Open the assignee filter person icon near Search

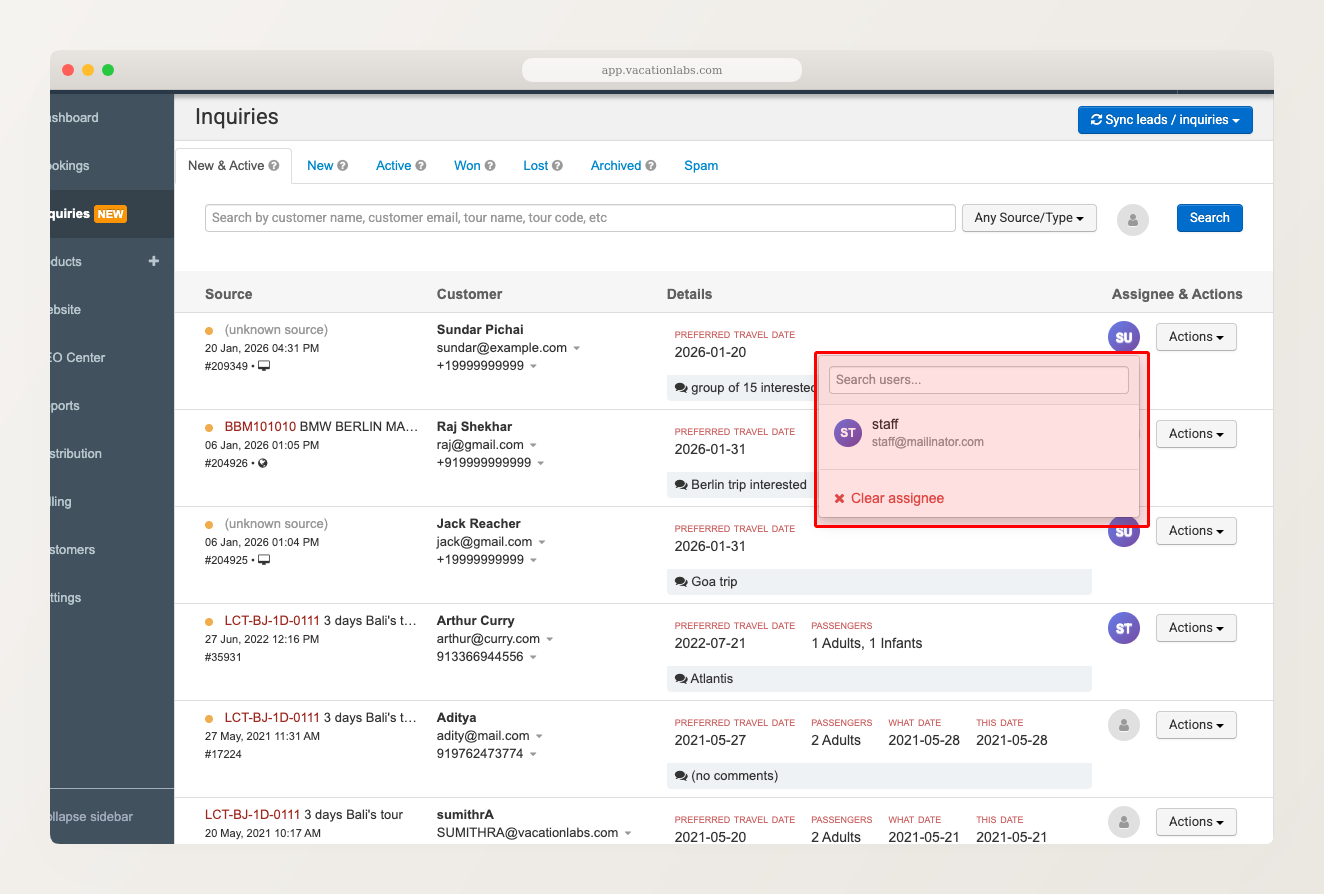point(1132,218)
